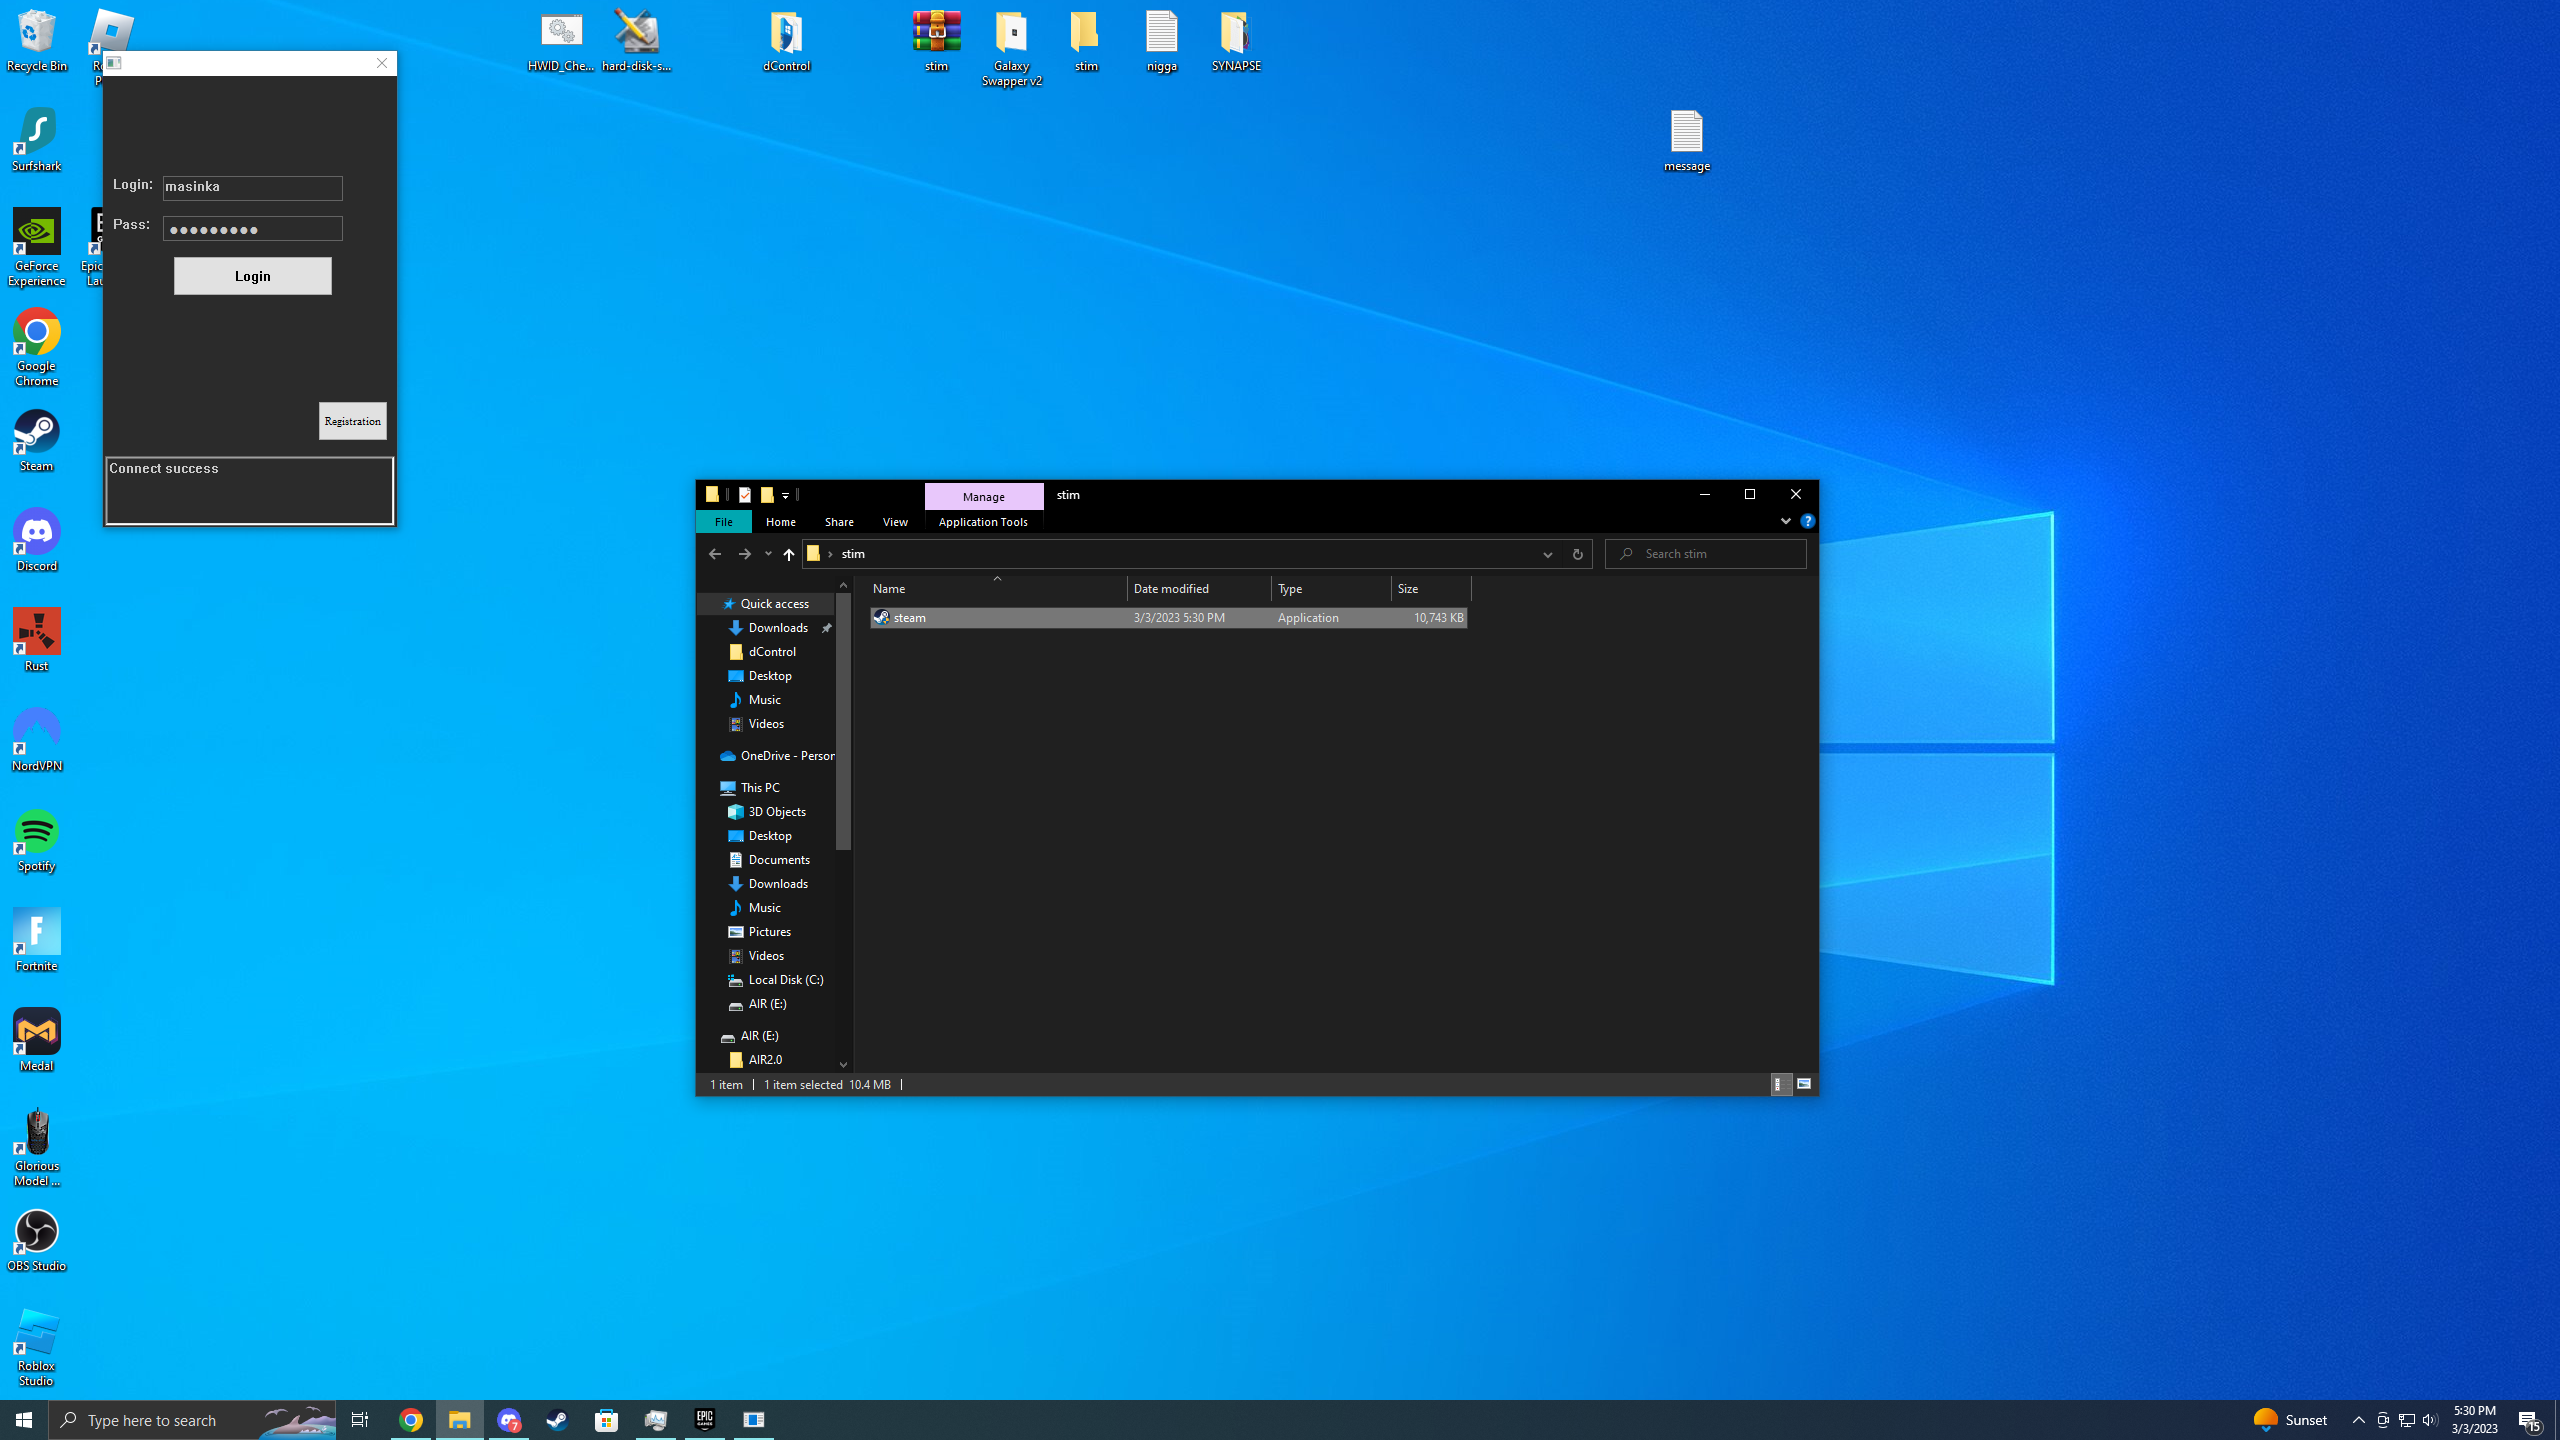This screenshot has width=2560, height=1440.
Task: Open the Share ribbon tab
Action: coord(839,522)
